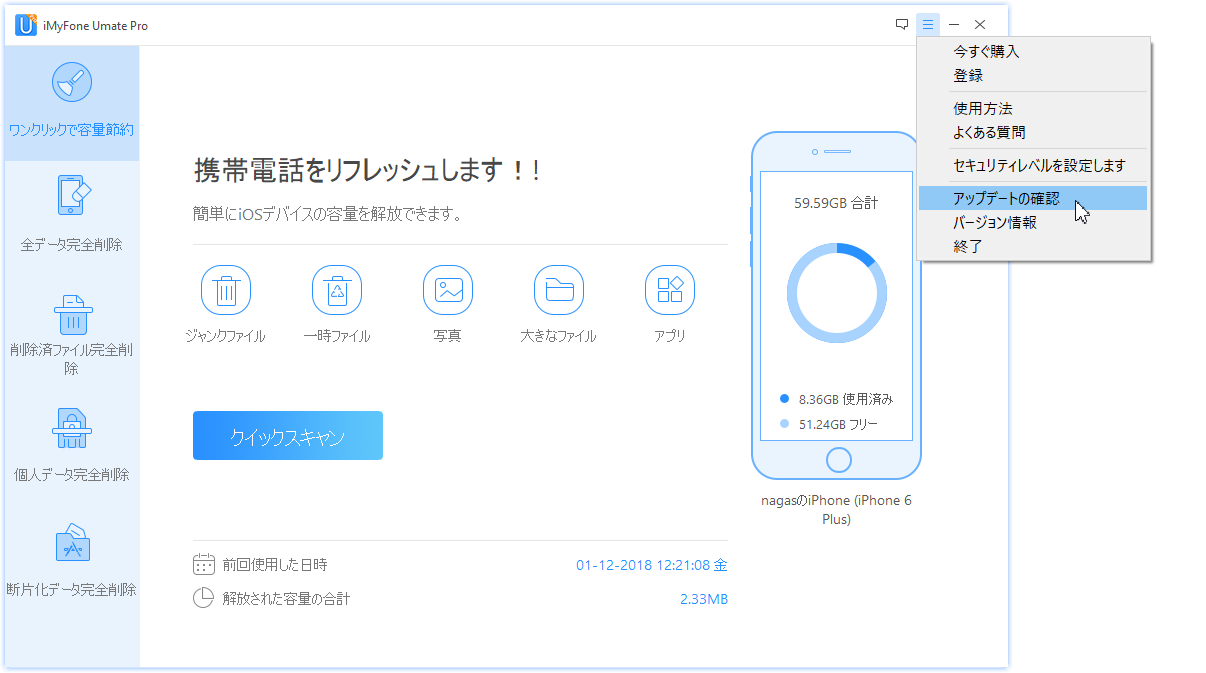Start the クイックスキャン quick scan

(x=288, y=436)
